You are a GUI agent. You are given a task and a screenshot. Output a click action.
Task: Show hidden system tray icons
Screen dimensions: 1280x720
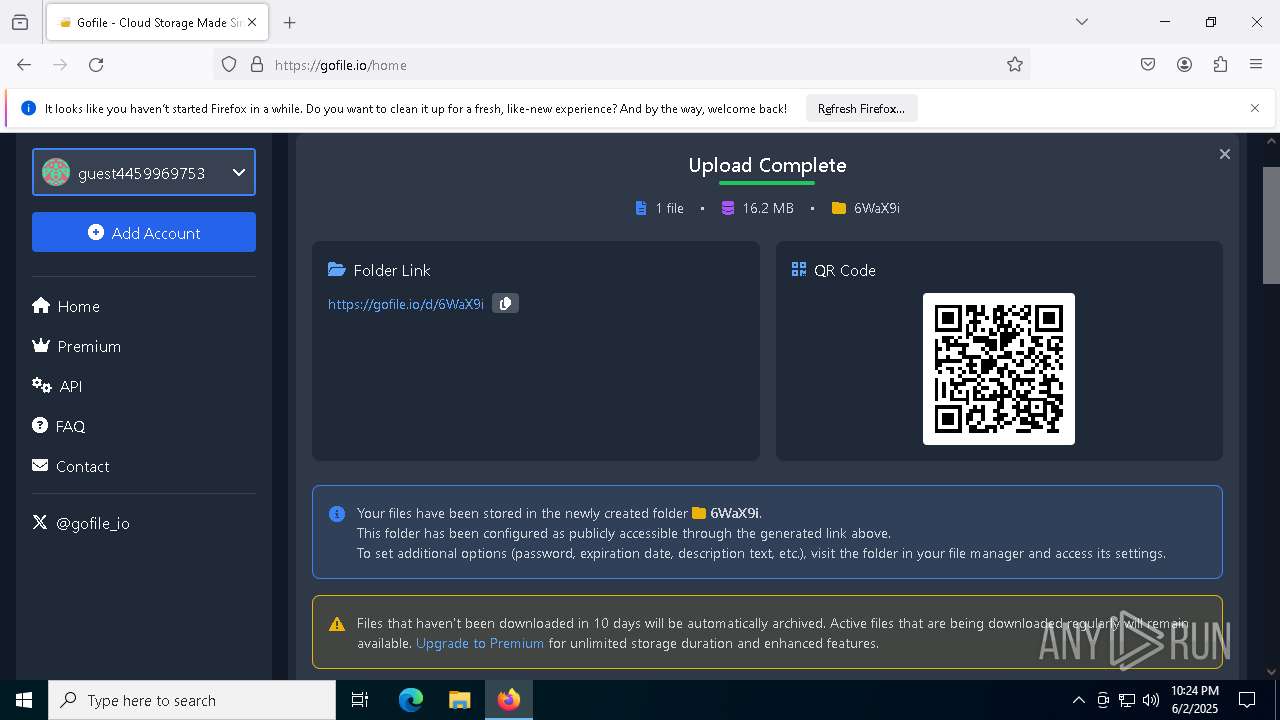point(1078,700)
